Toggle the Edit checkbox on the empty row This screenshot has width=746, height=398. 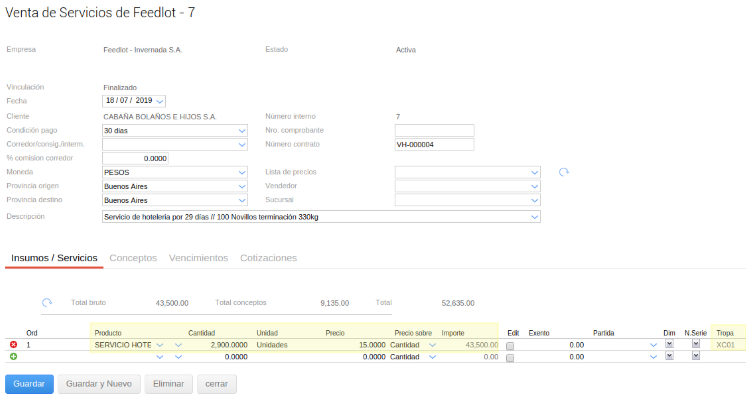510,358
